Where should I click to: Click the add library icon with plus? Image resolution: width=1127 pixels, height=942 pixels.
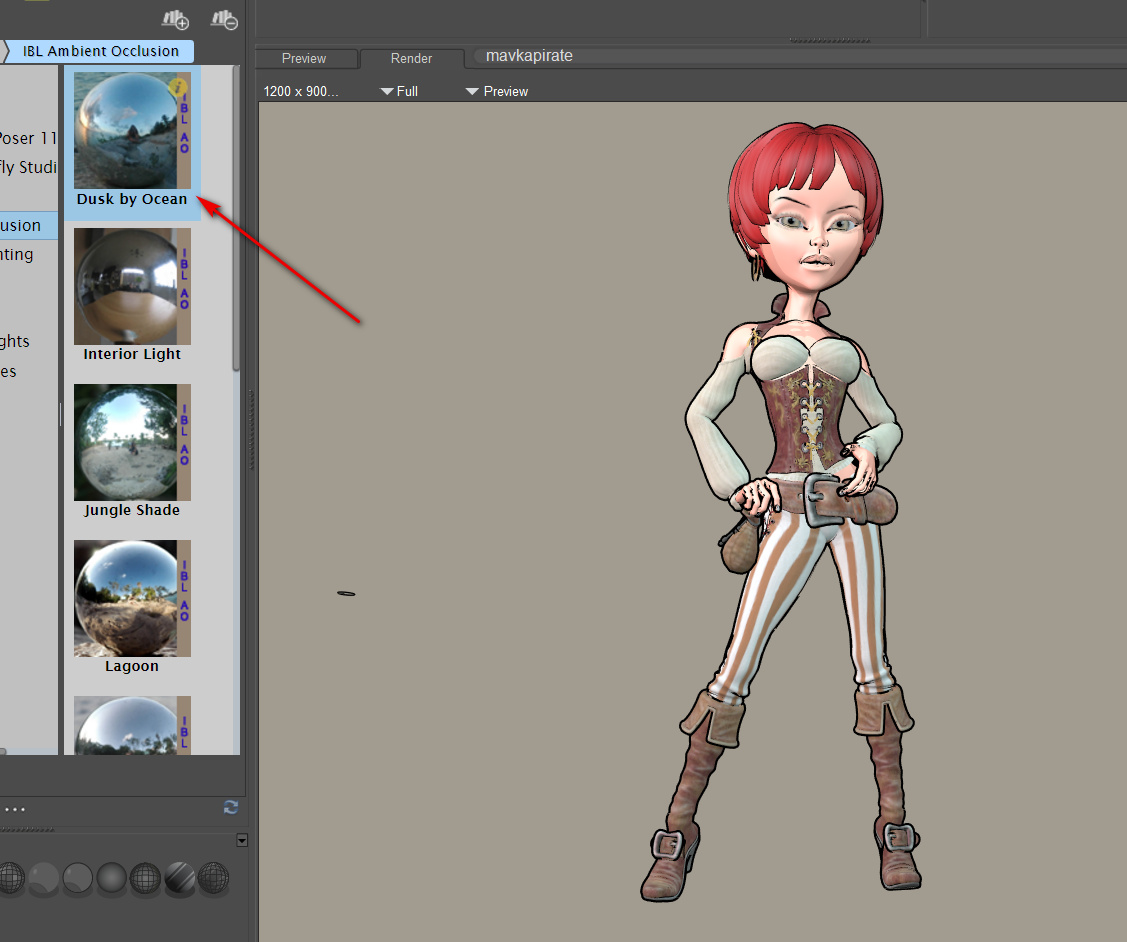(x=175, y=19)
